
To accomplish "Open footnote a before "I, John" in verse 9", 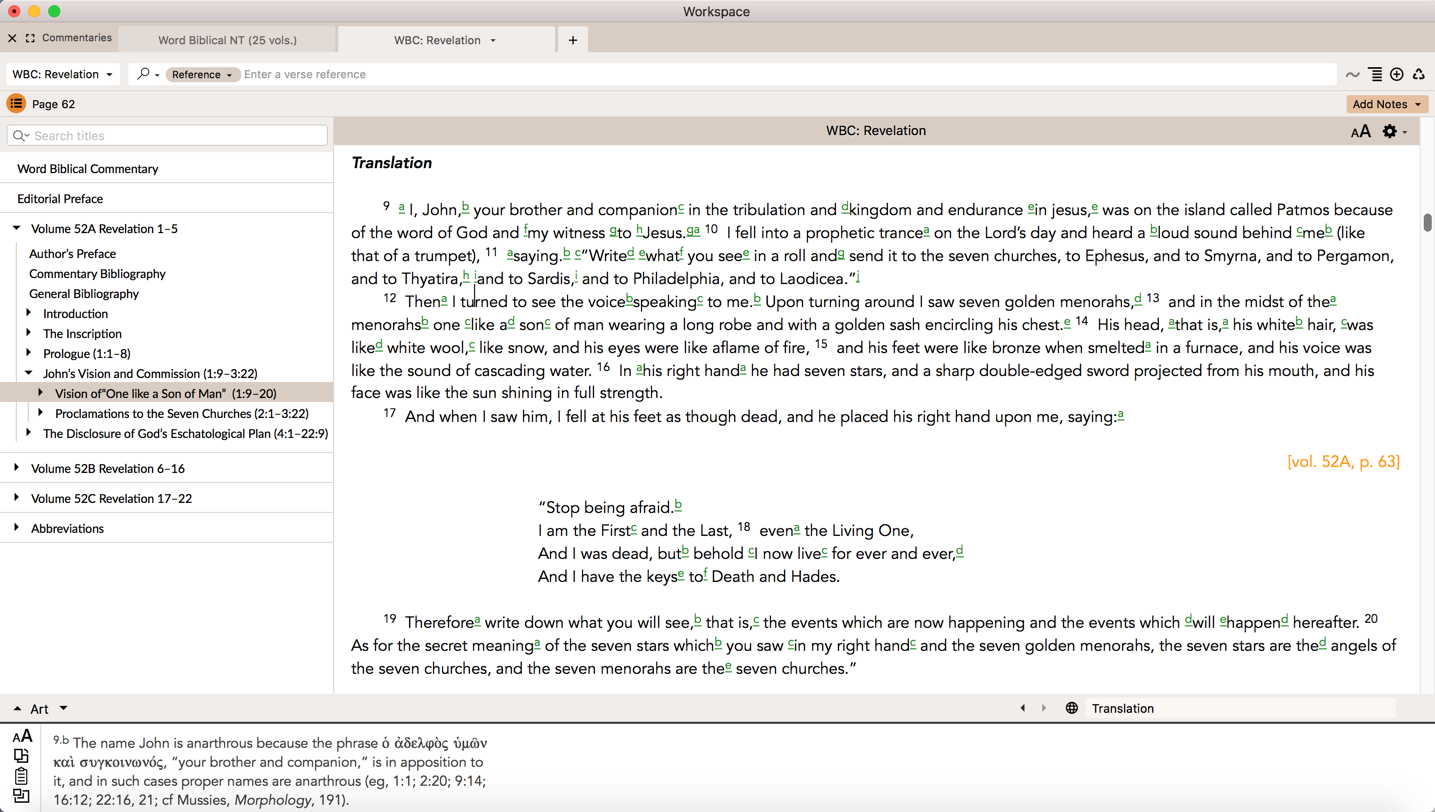I will click(x=401, y=207).
